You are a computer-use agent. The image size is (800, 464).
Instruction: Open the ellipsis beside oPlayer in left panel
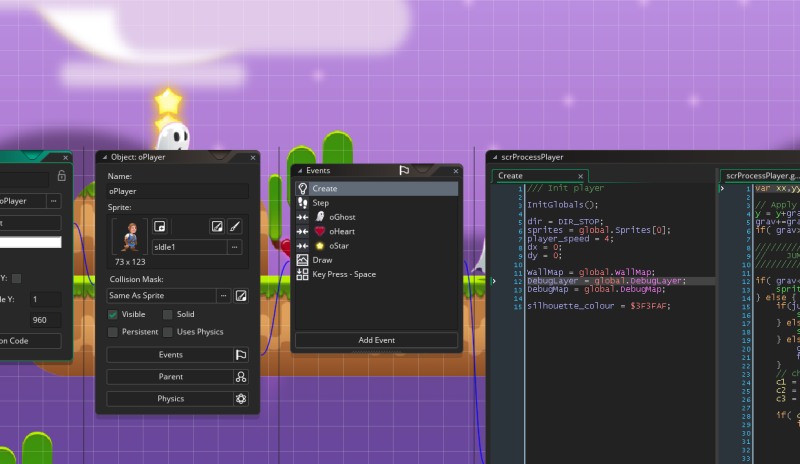pos(54,201)
